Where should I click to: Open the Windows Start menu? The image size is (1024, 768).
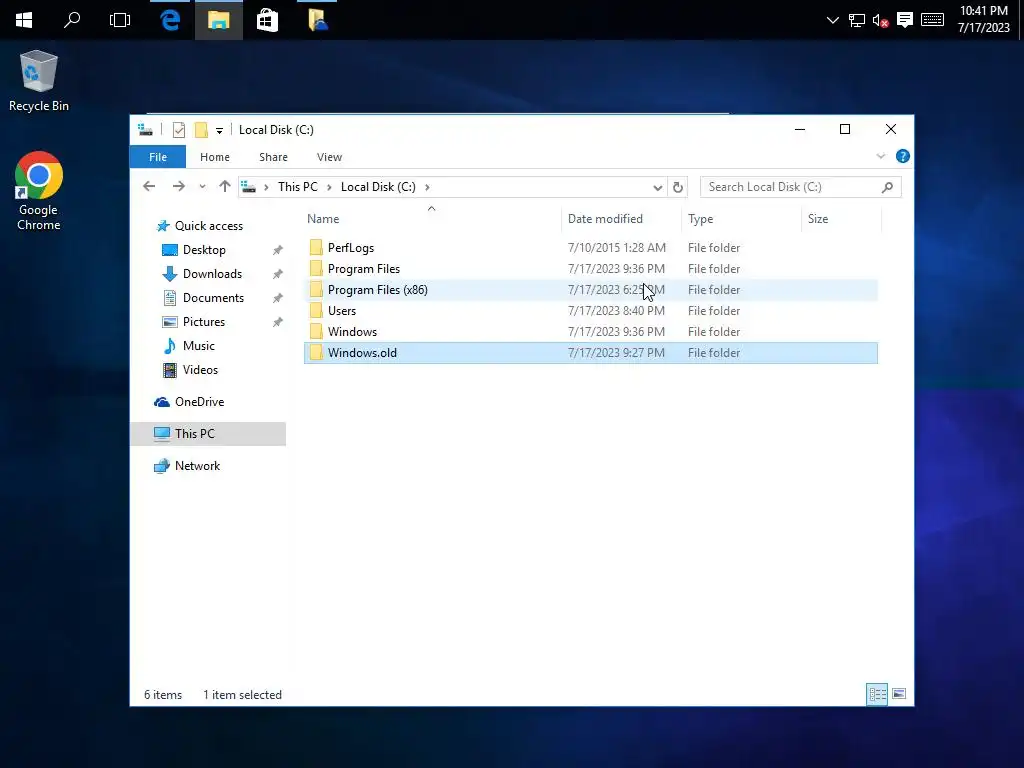24,20
